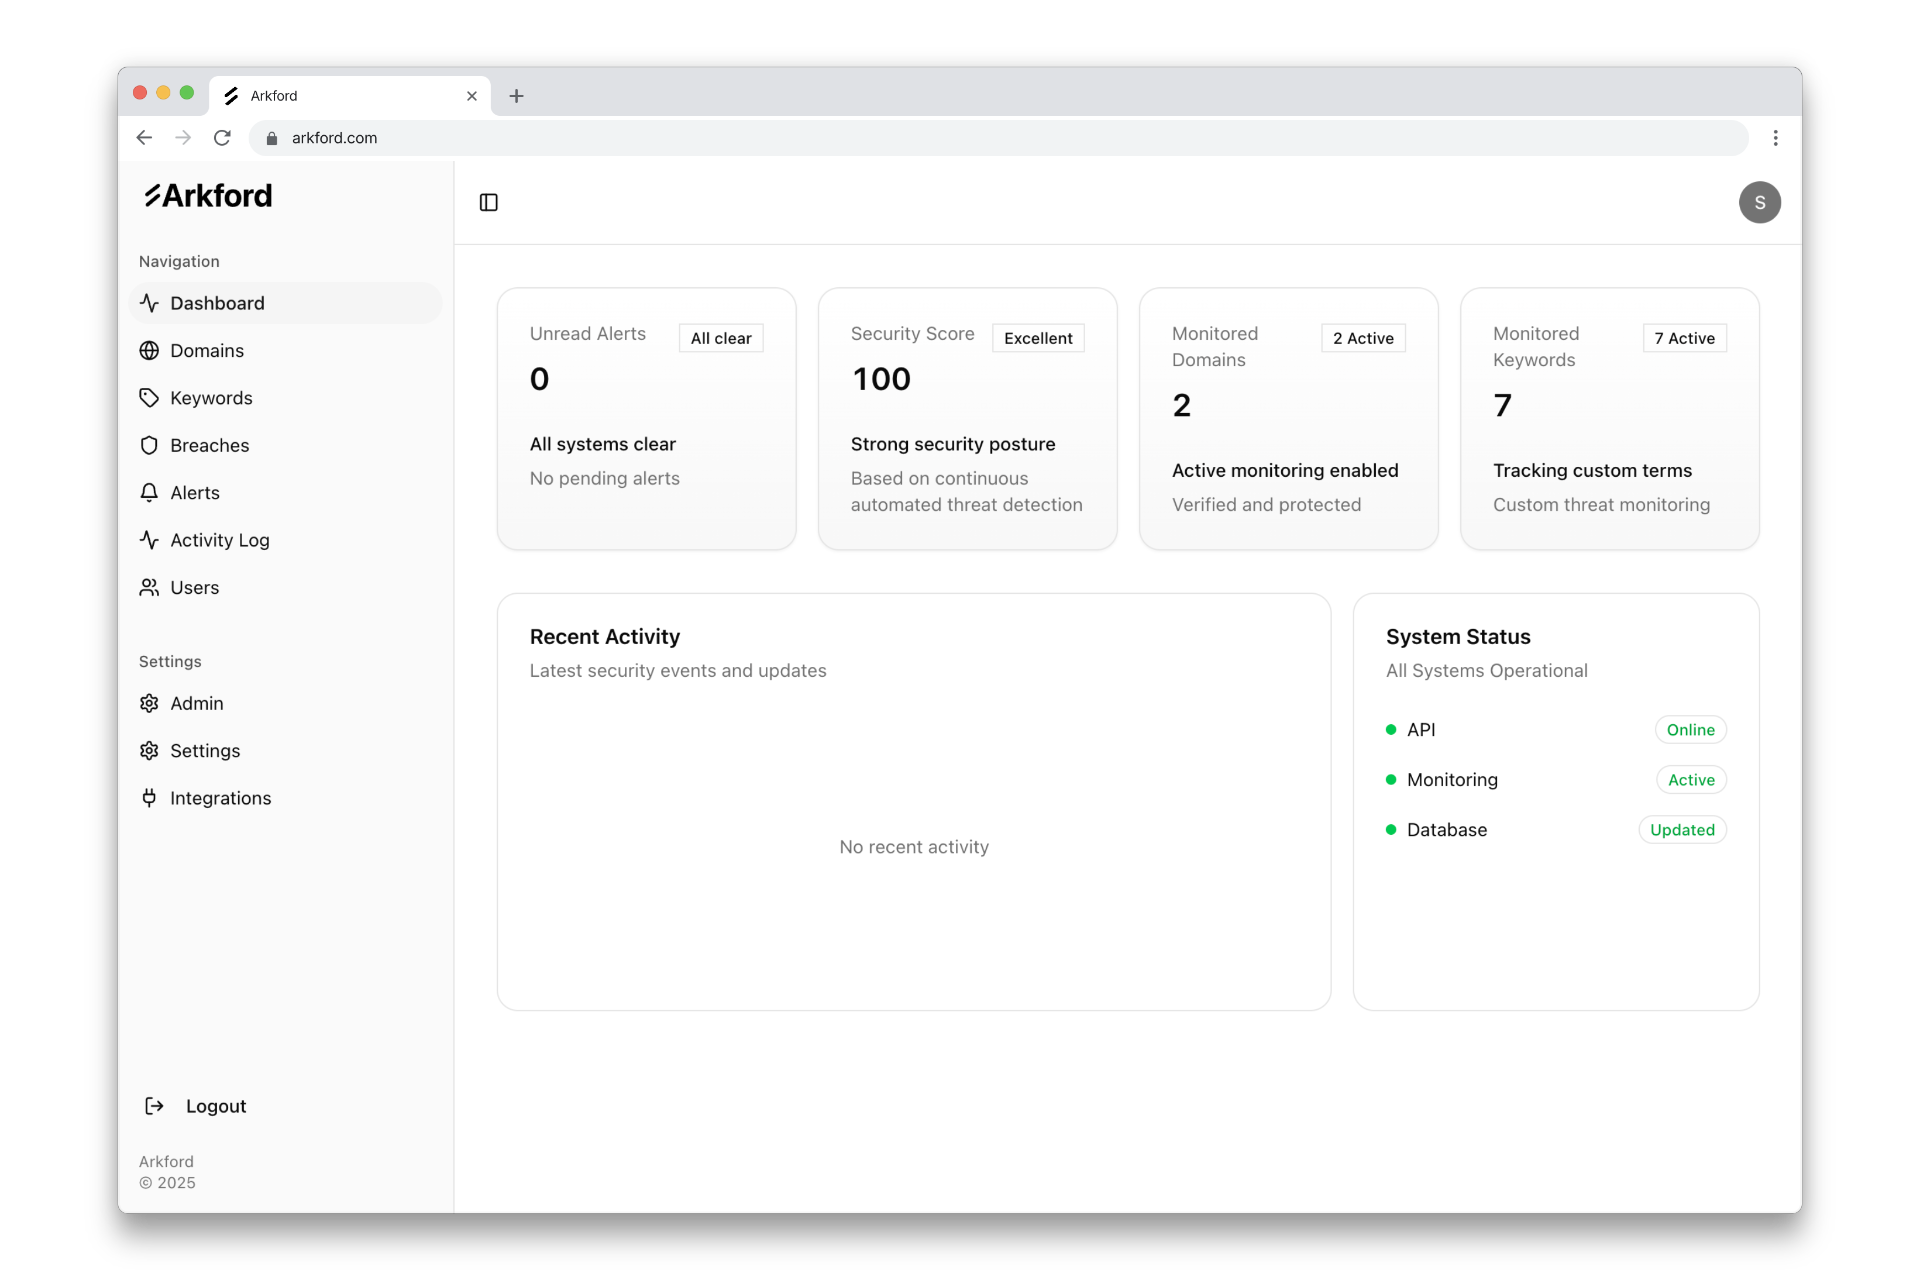The width and height of the screenshot is (1920, 1280).
Task: Open the browser three-dot options menu
Action: (x=1776, y=138)
